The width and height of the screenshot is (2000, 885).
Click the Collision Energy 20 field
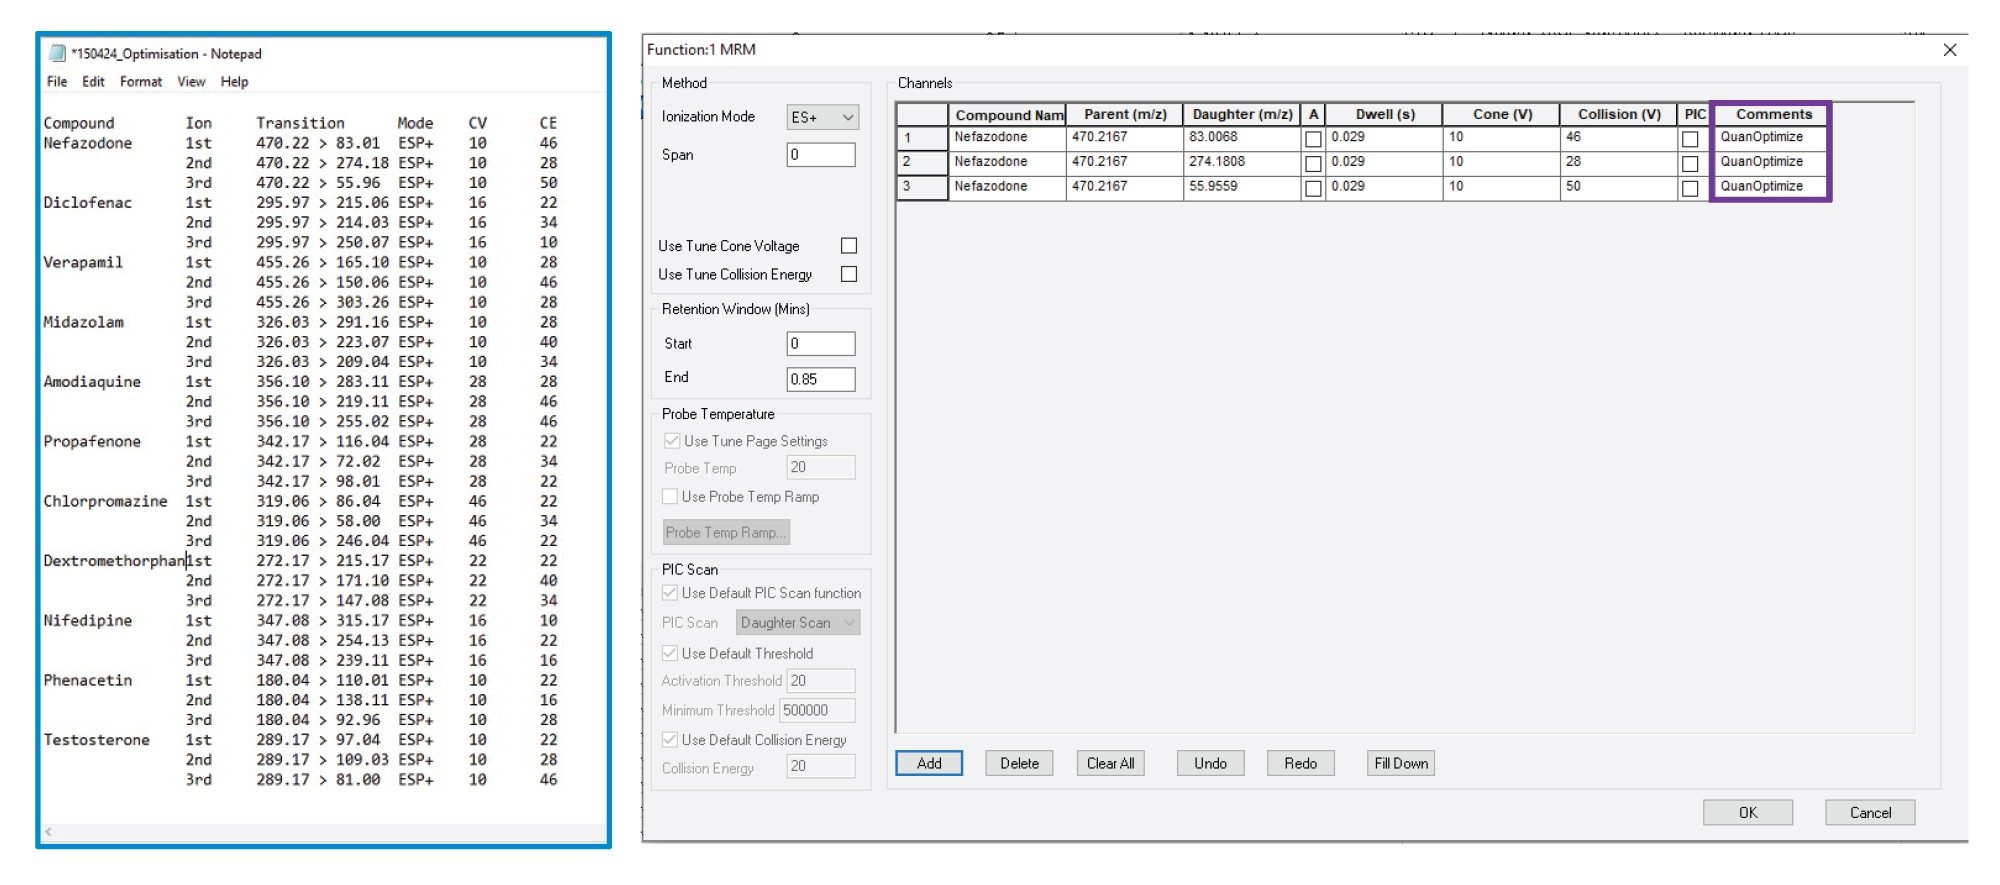[x=821, y=767]
